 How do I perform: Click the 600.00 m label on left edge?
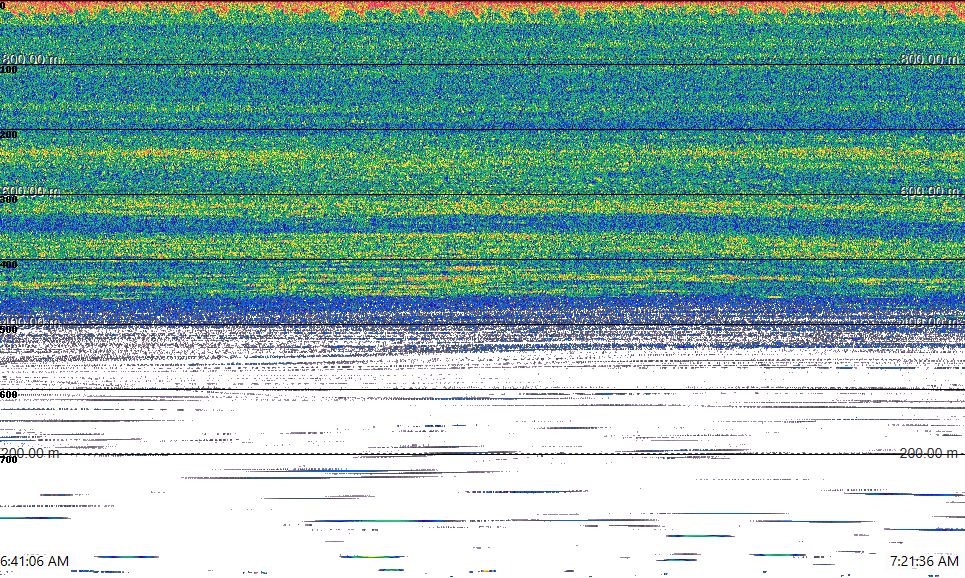[x=31, y=191]
